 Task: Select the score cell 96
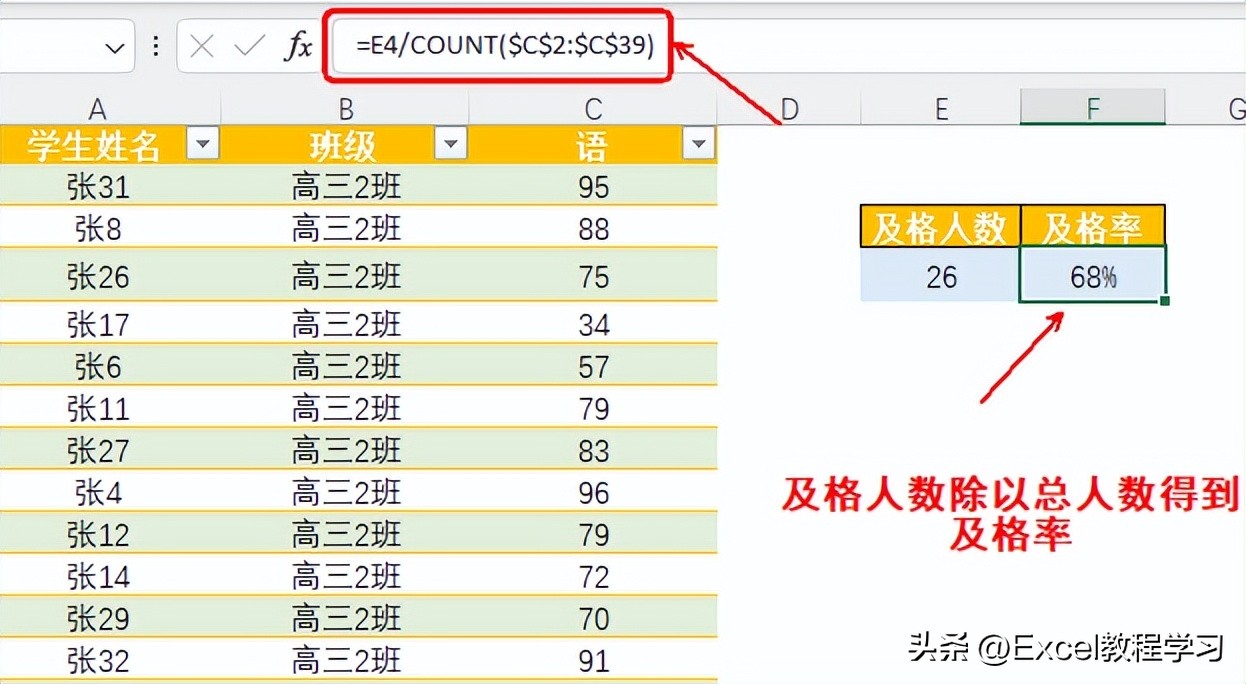[594, 492]
